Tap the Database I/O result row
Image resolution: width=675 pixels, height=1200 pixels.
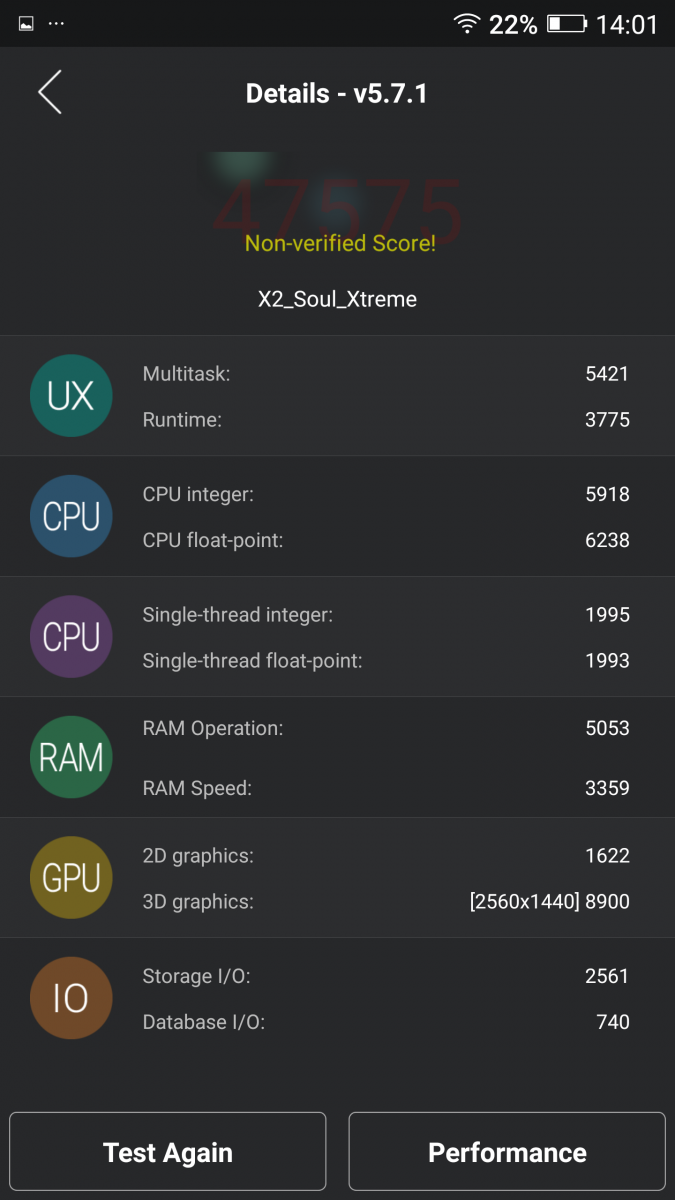386,1022
